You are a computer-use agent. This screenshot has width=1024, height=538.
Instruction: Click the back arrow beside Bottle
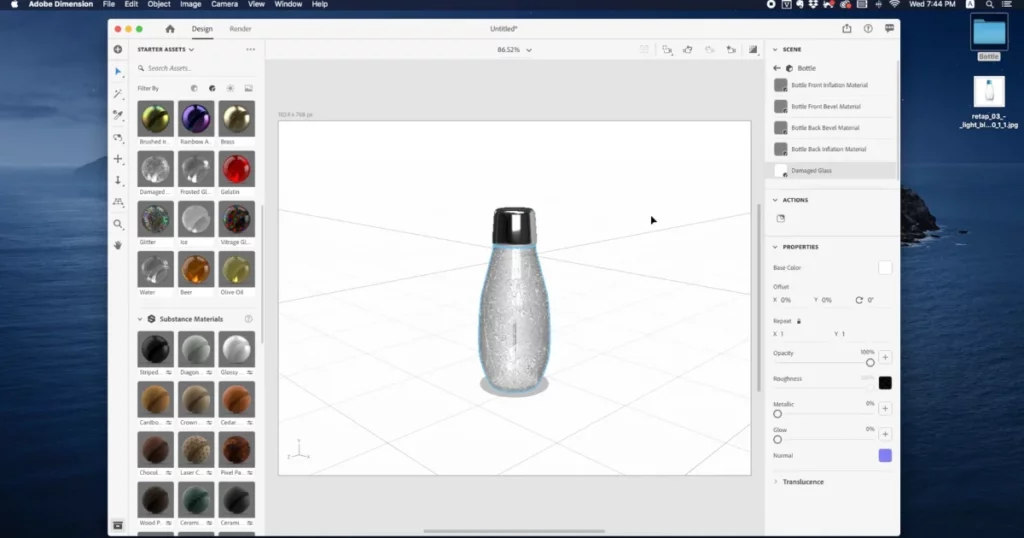click(x=776, y=68)
